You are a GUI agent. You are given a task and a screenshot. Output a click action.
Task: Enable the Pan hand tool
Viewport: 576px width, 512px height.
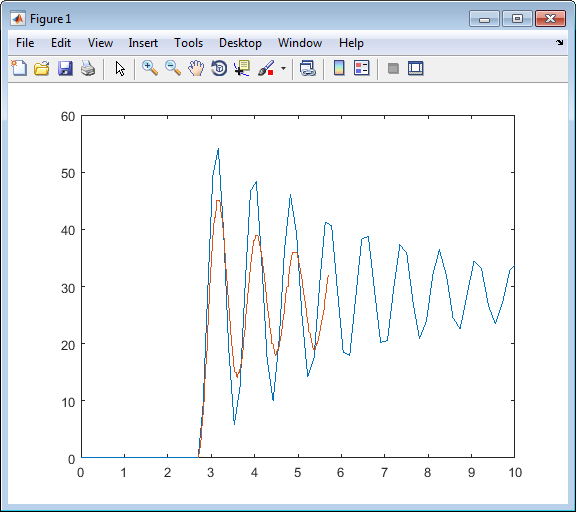click(x=196, y=68)
